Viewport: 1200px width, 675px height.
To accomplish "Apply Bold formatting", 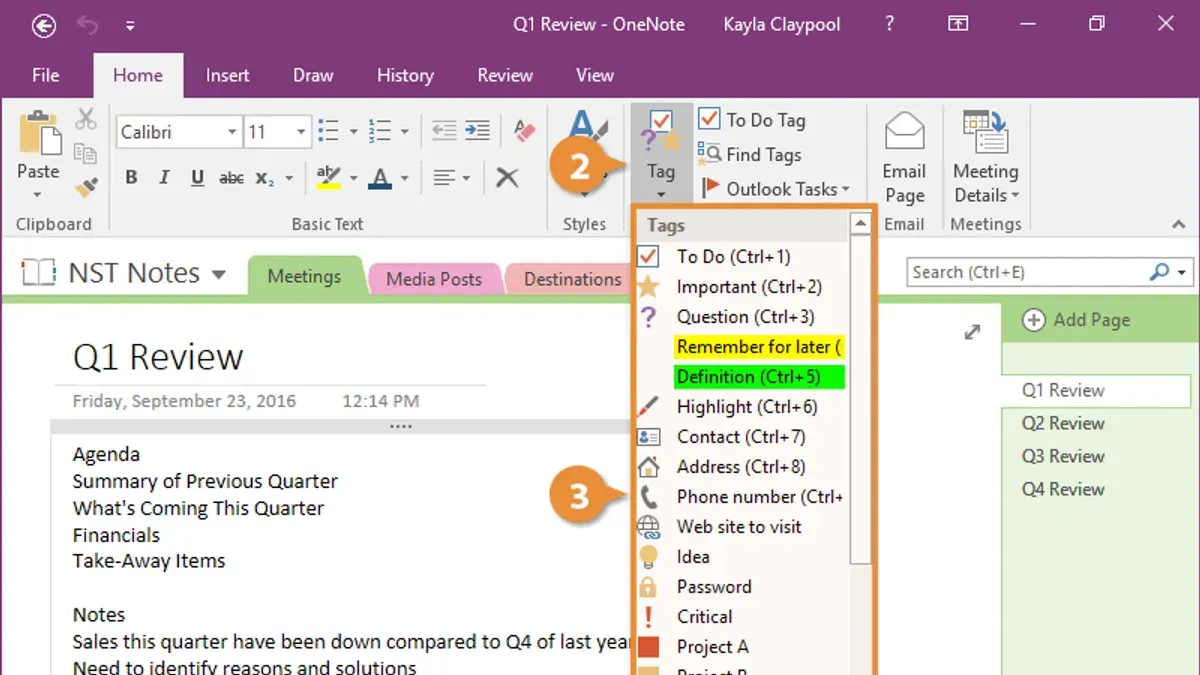I will click(131, 178).
